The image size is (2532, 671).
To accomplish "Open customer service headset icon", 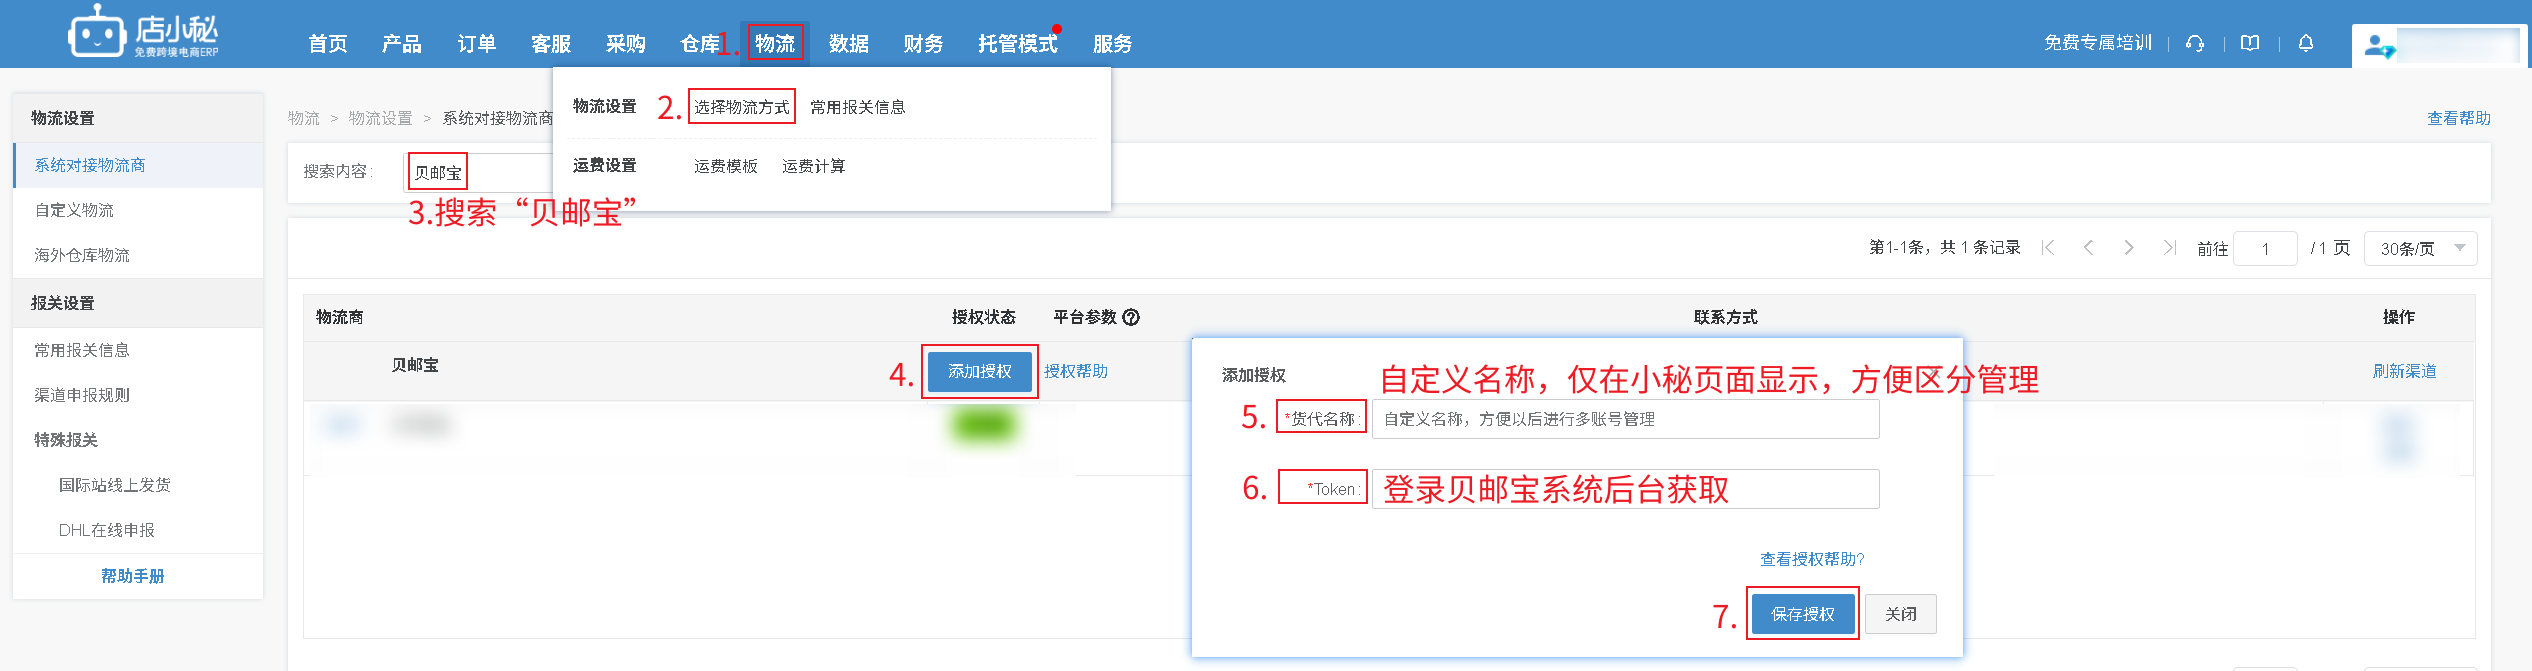I will coord(2195,43).
